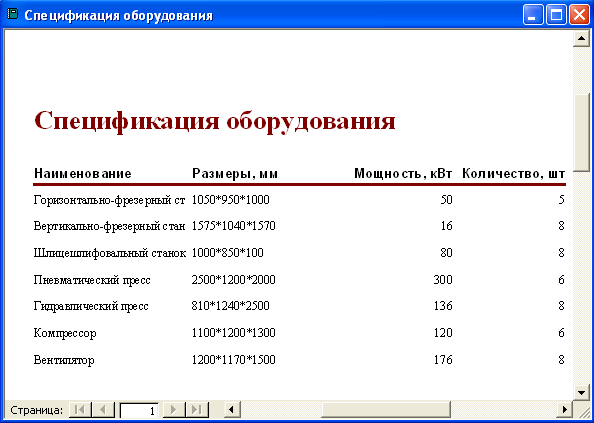Click the power value 176
This screenshot has height=423, width=594.
tap(443, 360)
